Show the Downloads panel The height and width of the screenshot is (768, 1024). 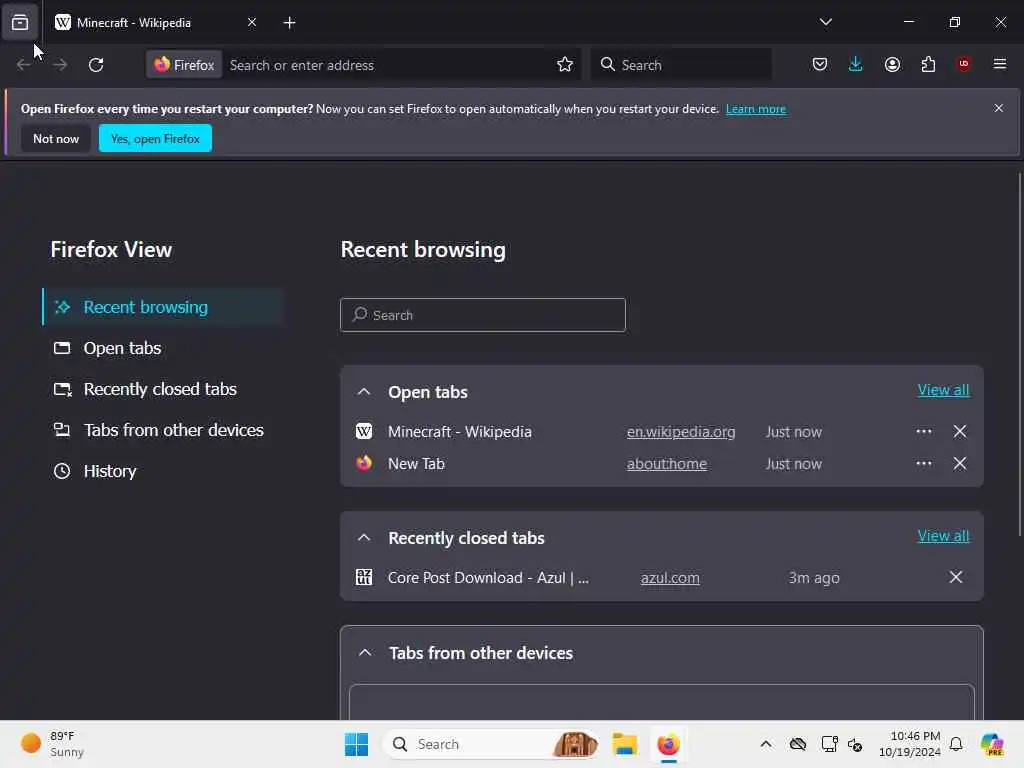[x=856, y=64]
